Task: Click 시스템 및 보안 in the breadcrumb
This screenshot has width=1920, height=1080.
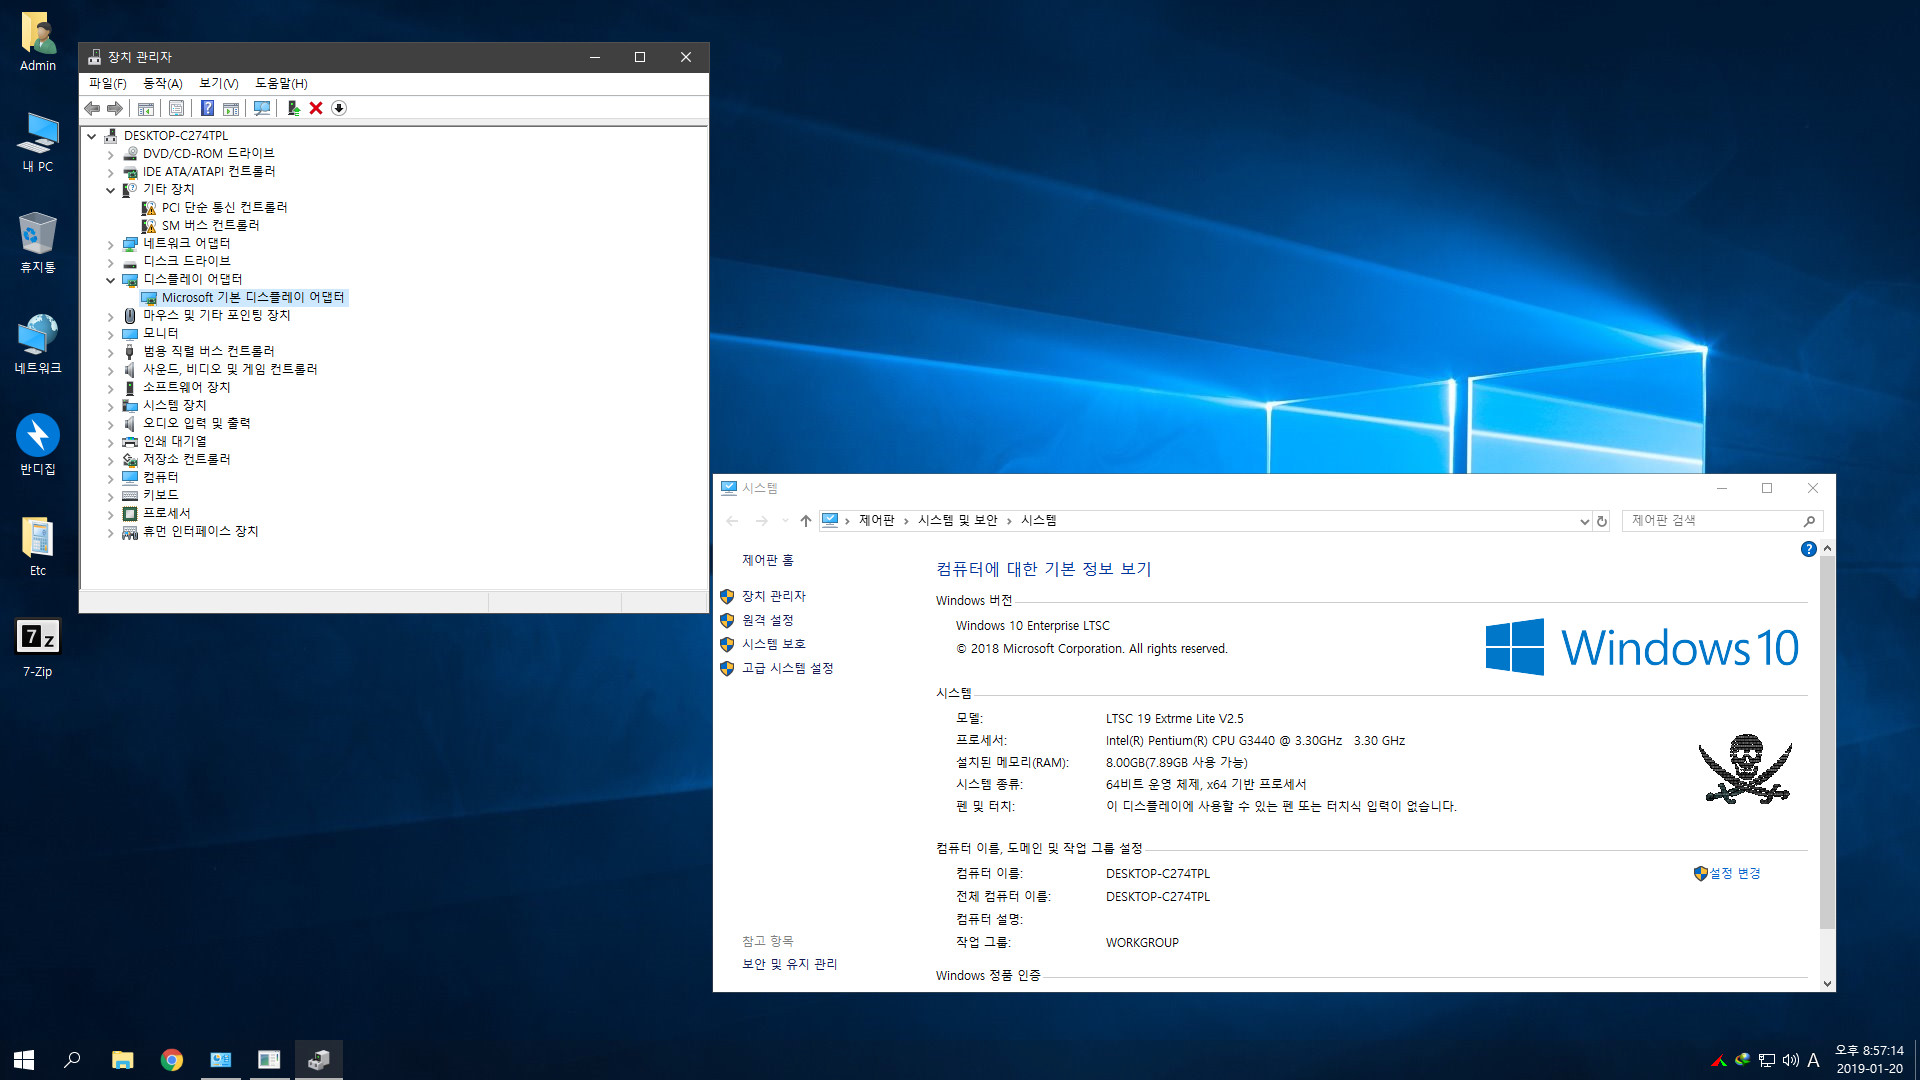Action: [957, 521]
